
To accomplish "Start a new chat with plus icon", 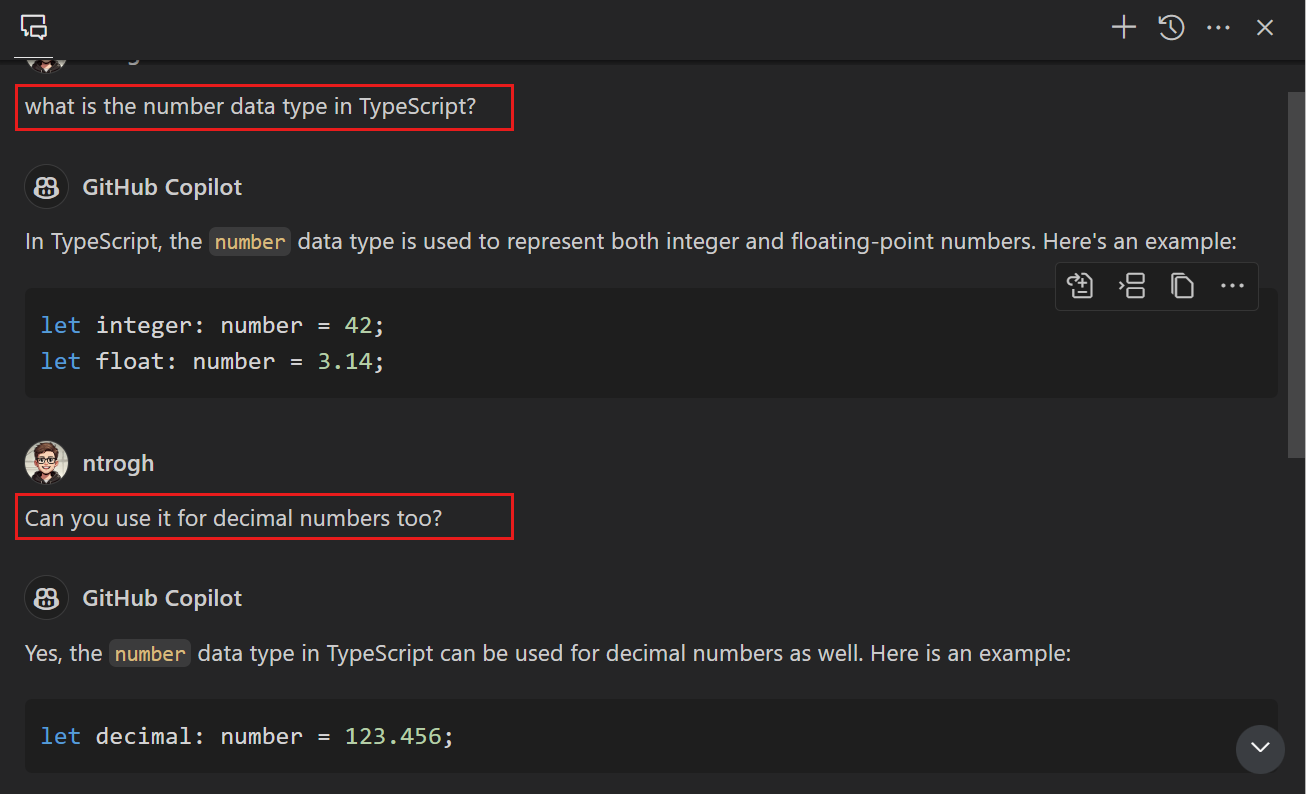I will pos(1124,28).
